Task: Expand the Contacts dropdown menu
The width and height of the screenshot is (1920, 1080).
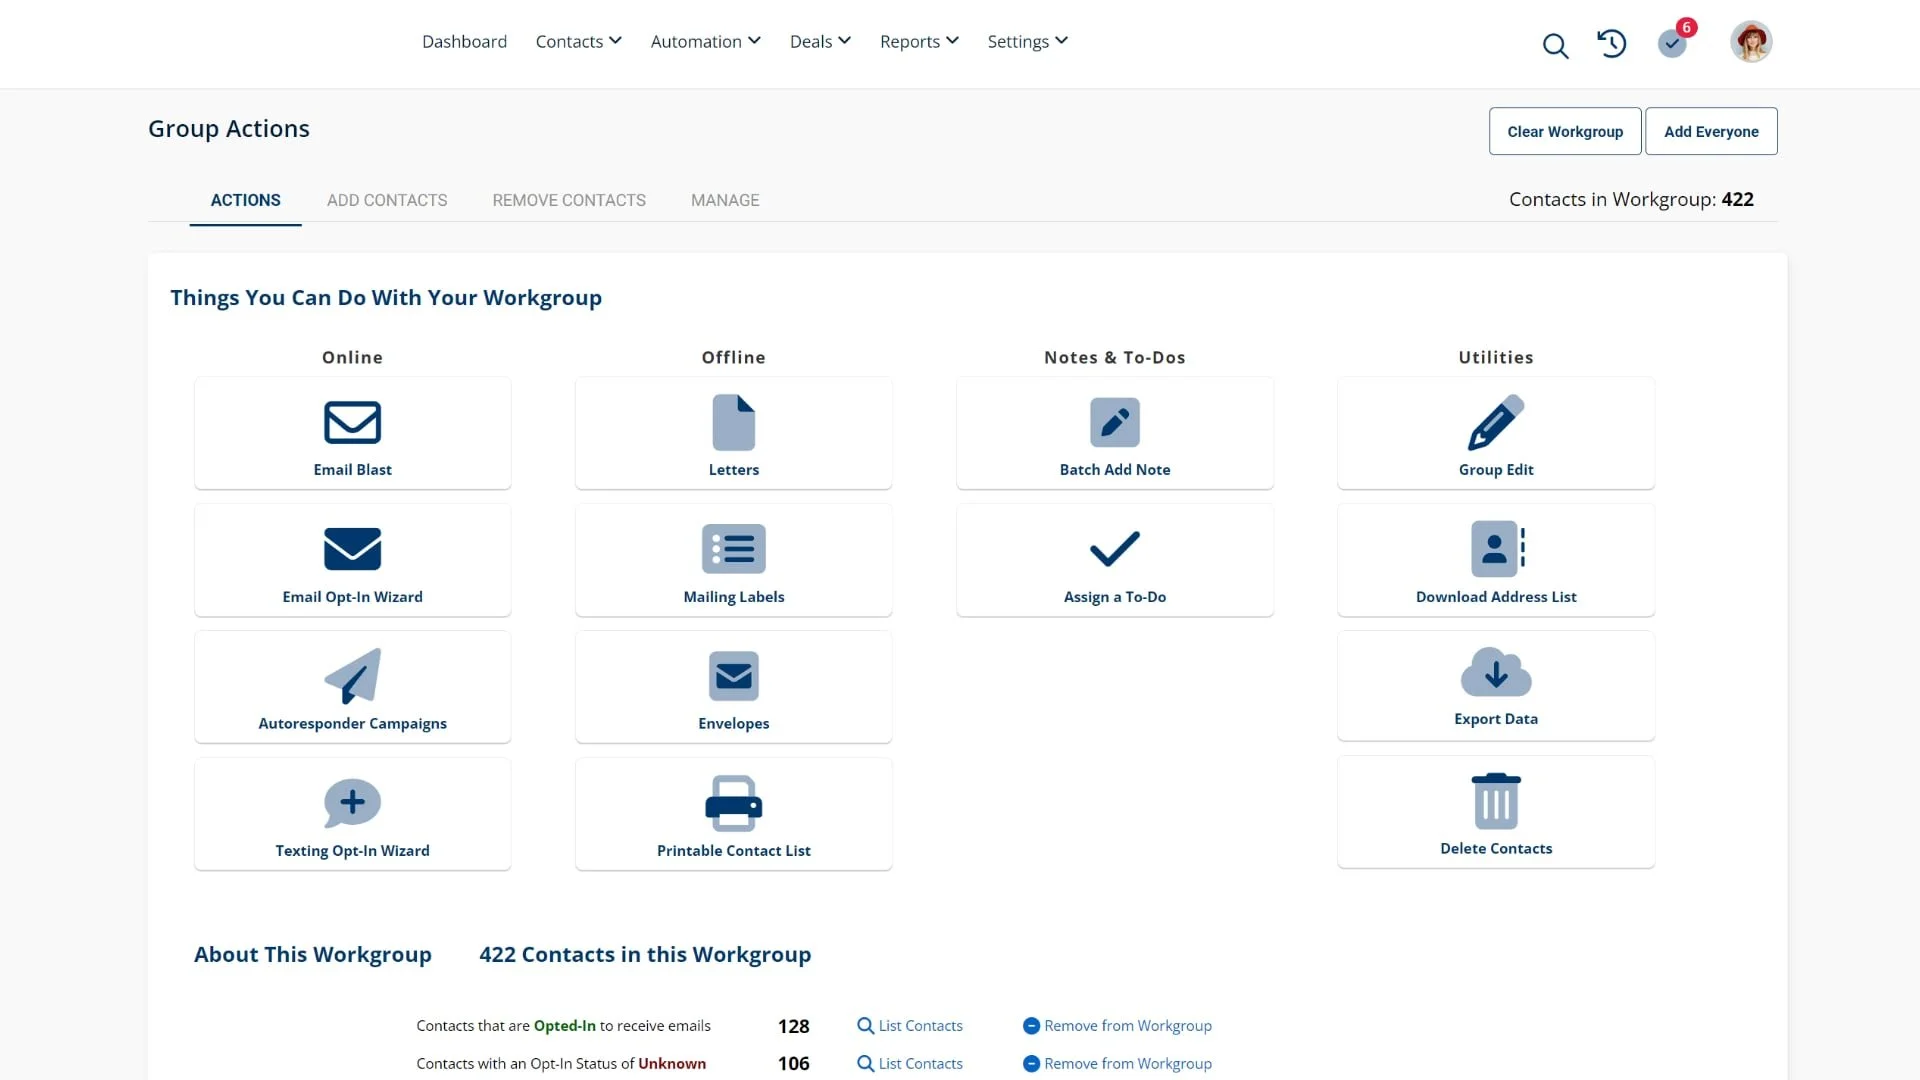Action: coord(578,41)
